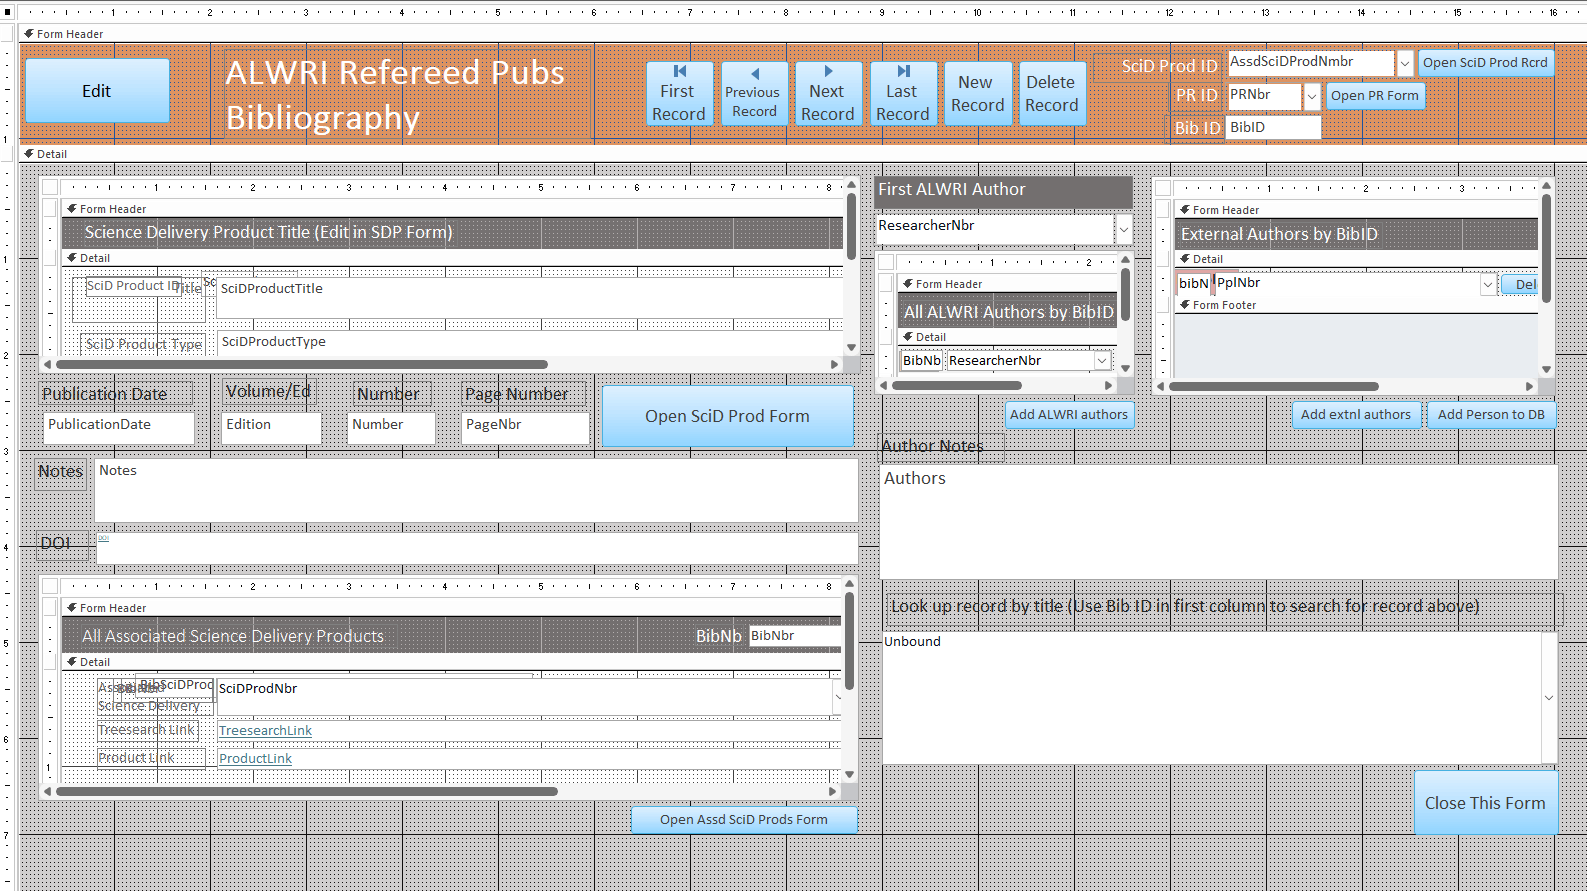
Task: Select the main form's Detail section bar
Action: coord(803,154)
